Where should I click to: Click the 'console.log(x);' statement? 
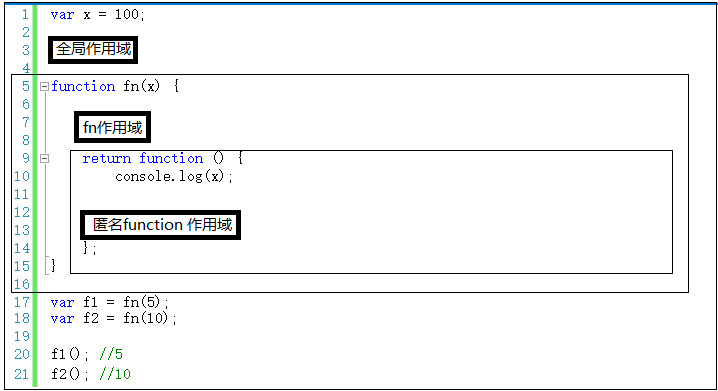point(174,176)
